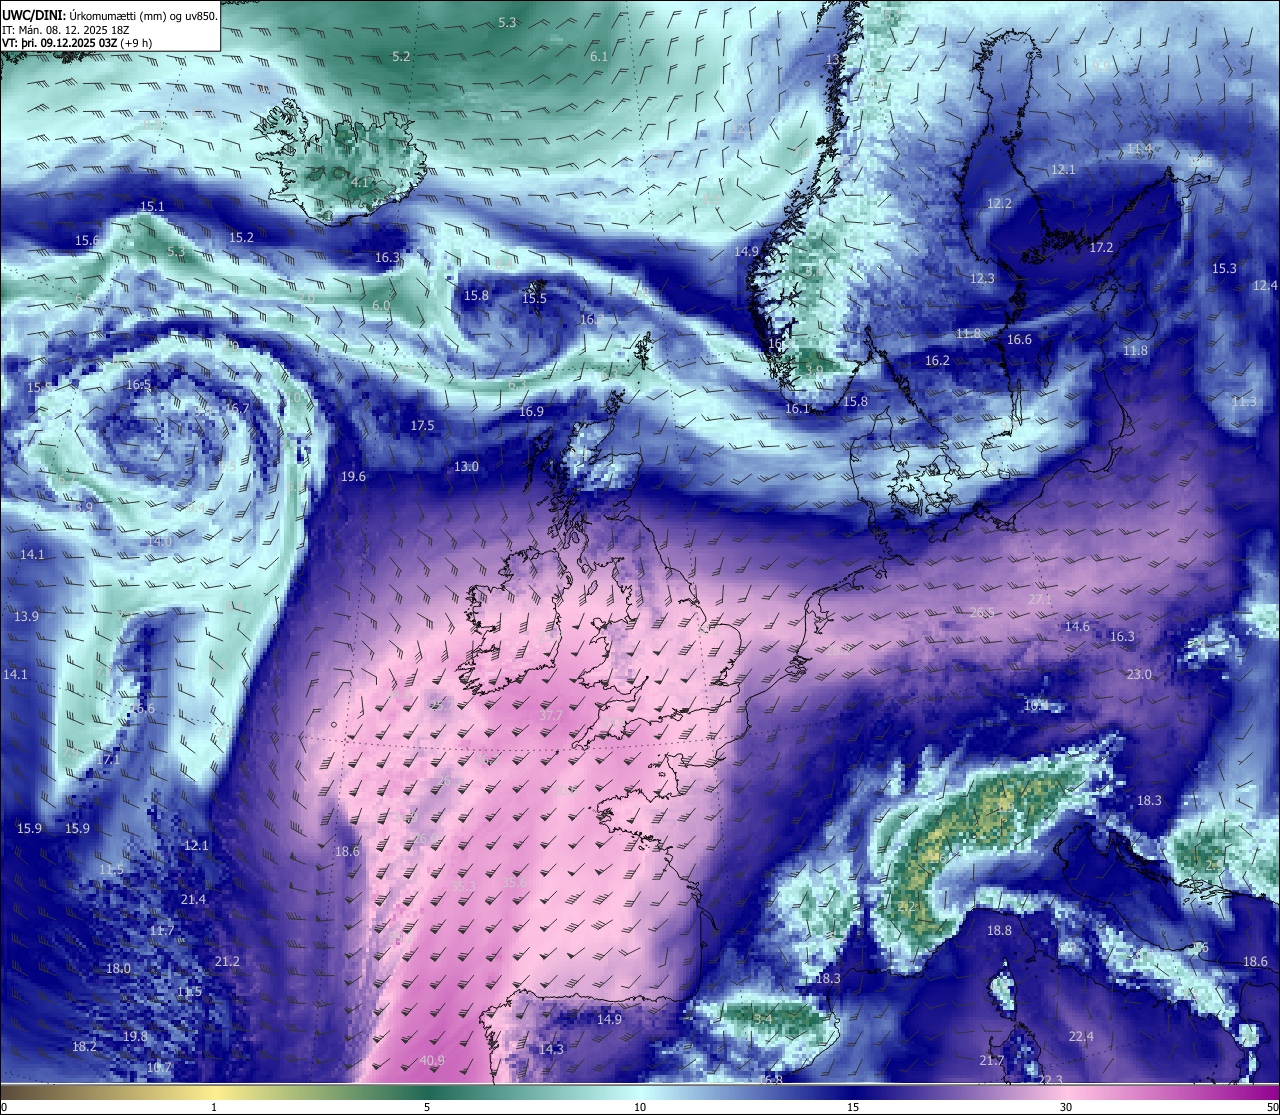Viewport: 1280px width, 1115px height.
Task: Click the map value '17.5'
Action: click(x=422, y=425)
